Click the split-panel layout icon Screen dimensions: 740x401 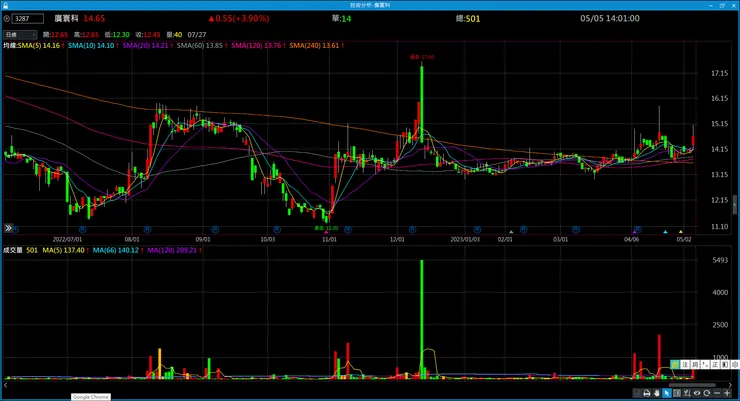click(677, 393)
